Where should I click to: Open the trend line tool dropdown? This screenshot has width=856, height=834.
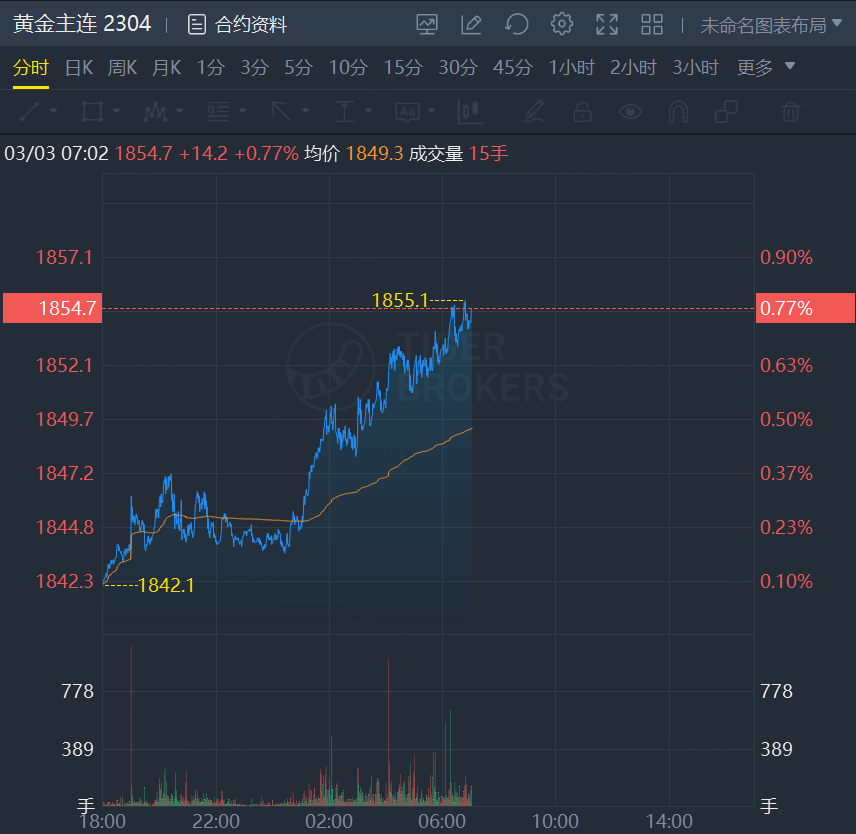click(39, 111)
